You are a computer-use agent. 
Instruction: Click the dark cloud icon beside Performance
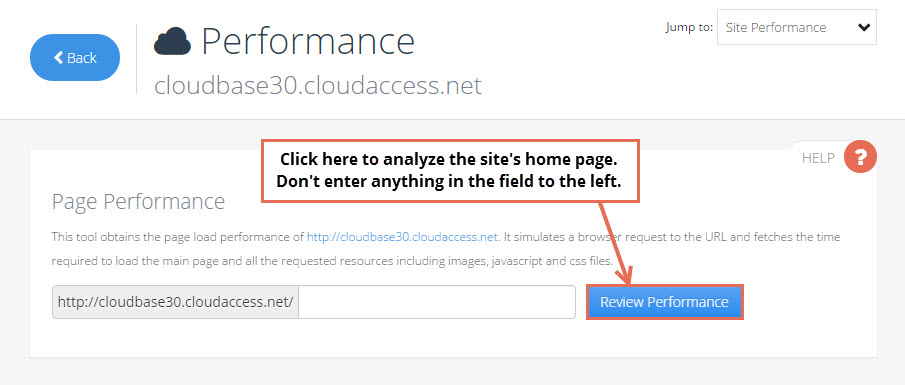click(x=172, y=41)
